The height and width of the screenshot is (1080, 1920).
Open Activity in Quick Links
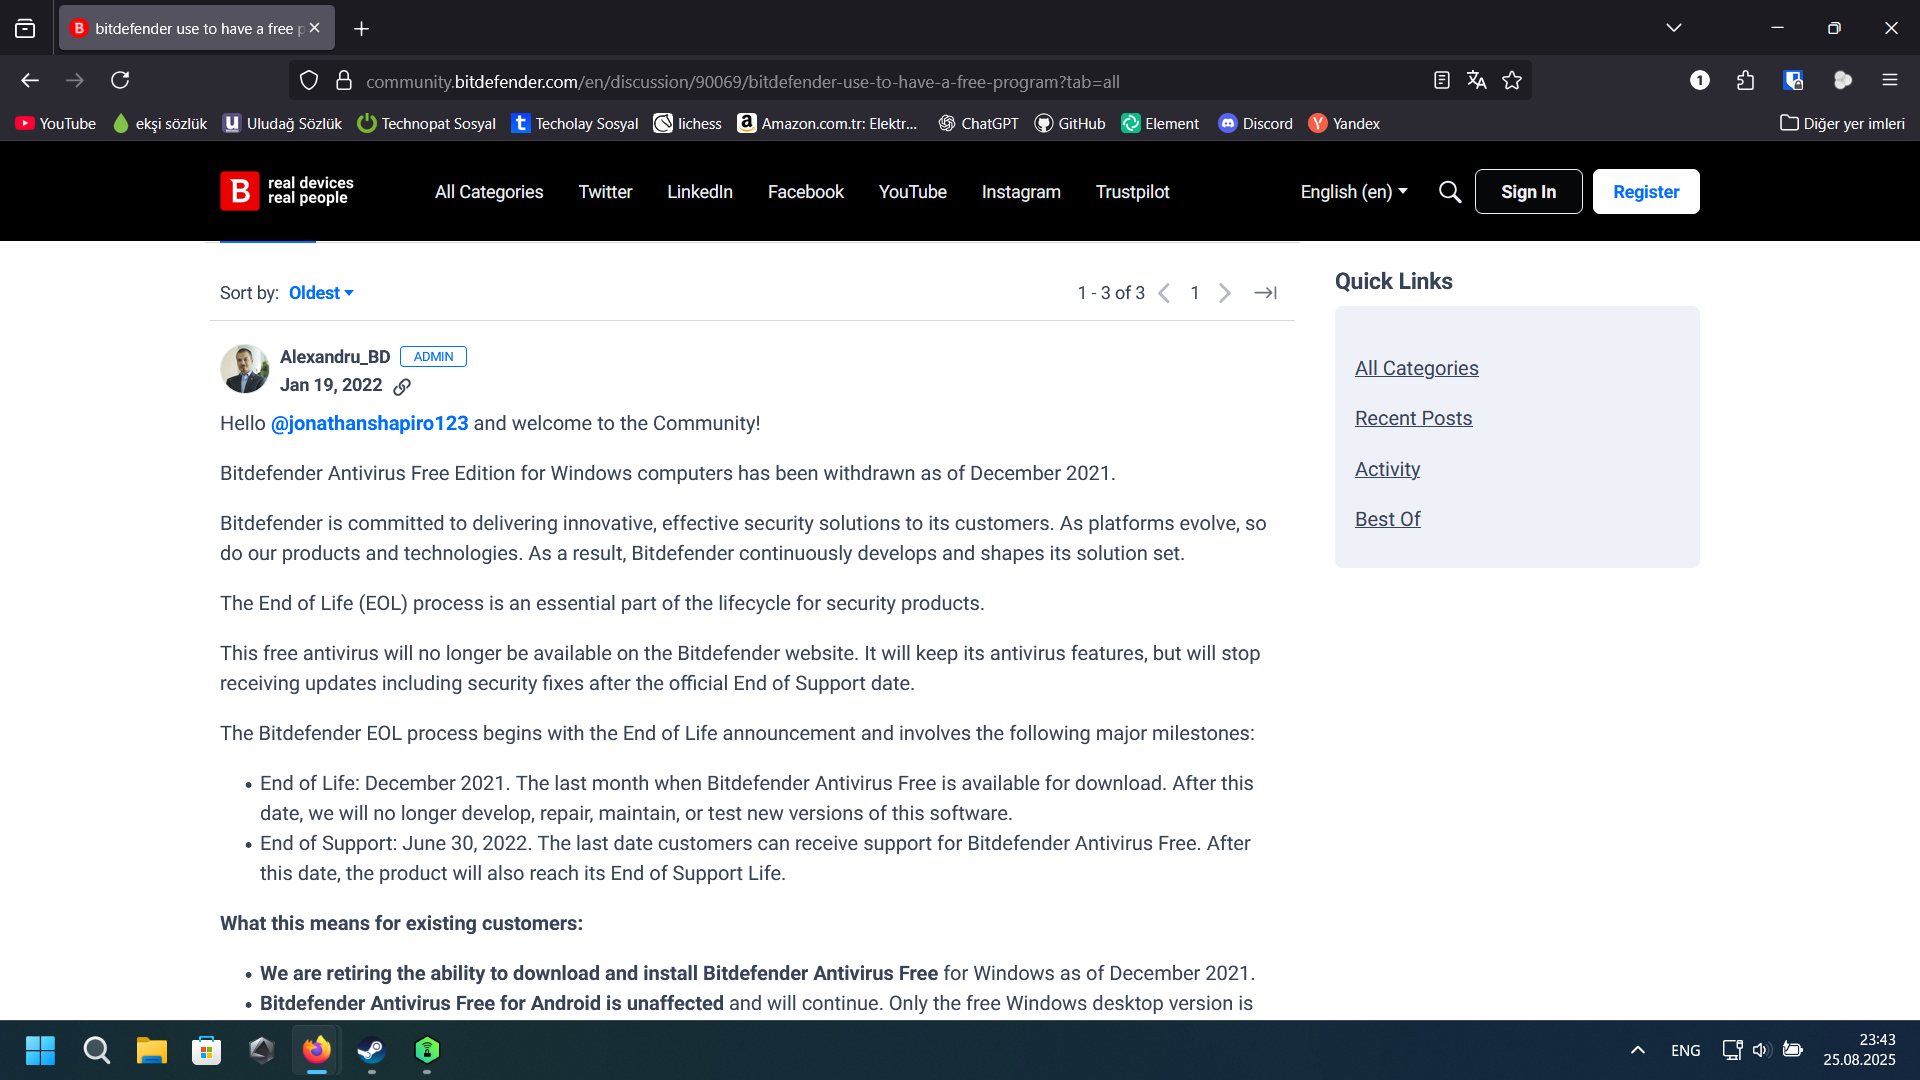point(1387,469)
